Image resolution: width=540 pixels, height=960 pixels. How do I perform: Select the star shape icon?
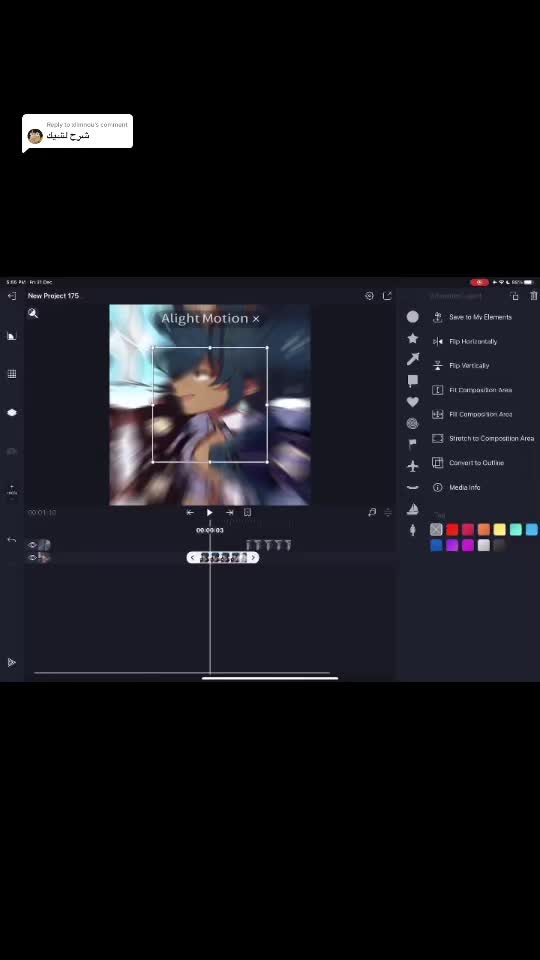point(413,339)
